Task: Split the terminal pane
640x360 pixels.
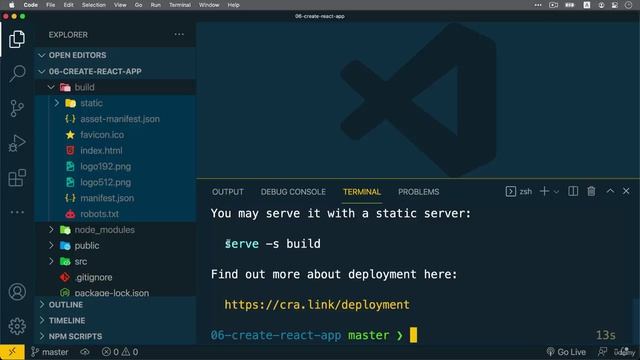Action: 573,191
